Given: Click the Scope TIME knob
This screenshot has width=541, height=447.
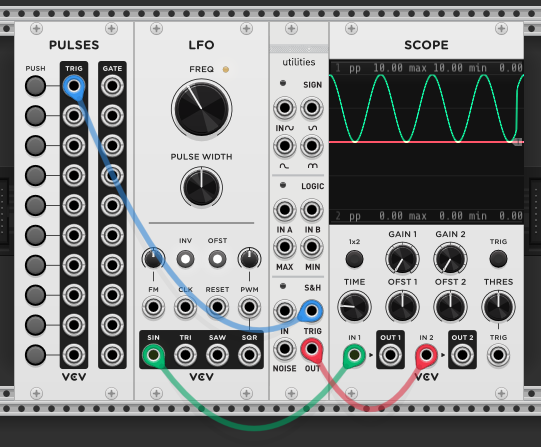Looking at the screenshot, I should click(x=354, y=307).
